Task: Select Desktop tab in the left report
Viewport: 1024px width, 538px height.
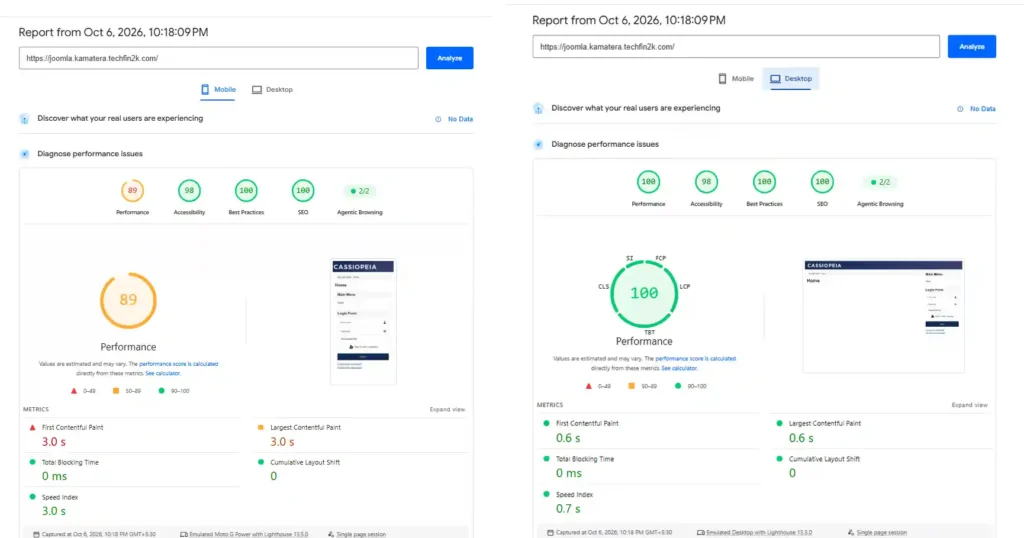Action: tap(272, 89)
